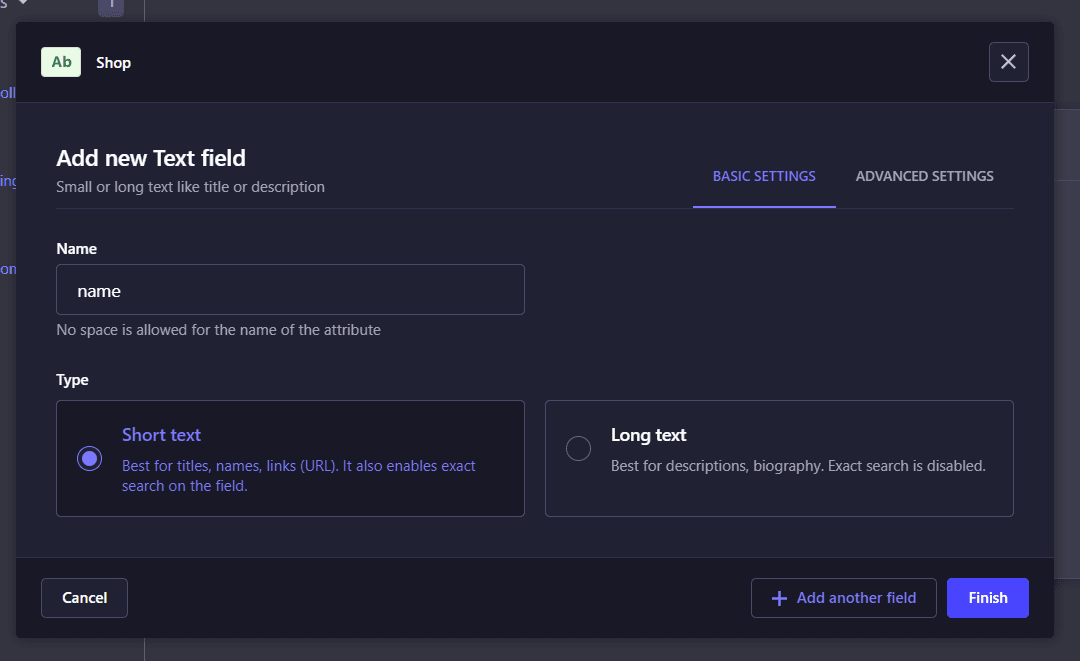Open the Basic Settings tab
This screenshot has width=1080, height=661.
(764, 176)
